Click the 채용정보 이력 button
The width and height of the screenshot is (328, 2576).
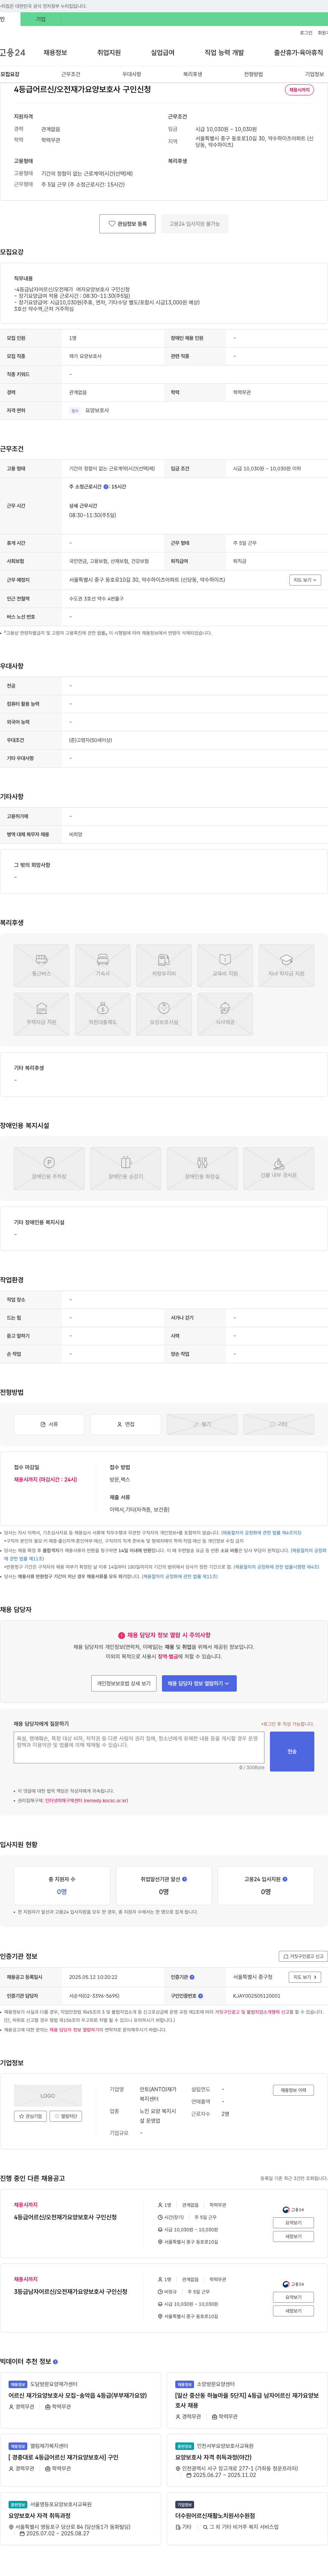point(293,2090)
